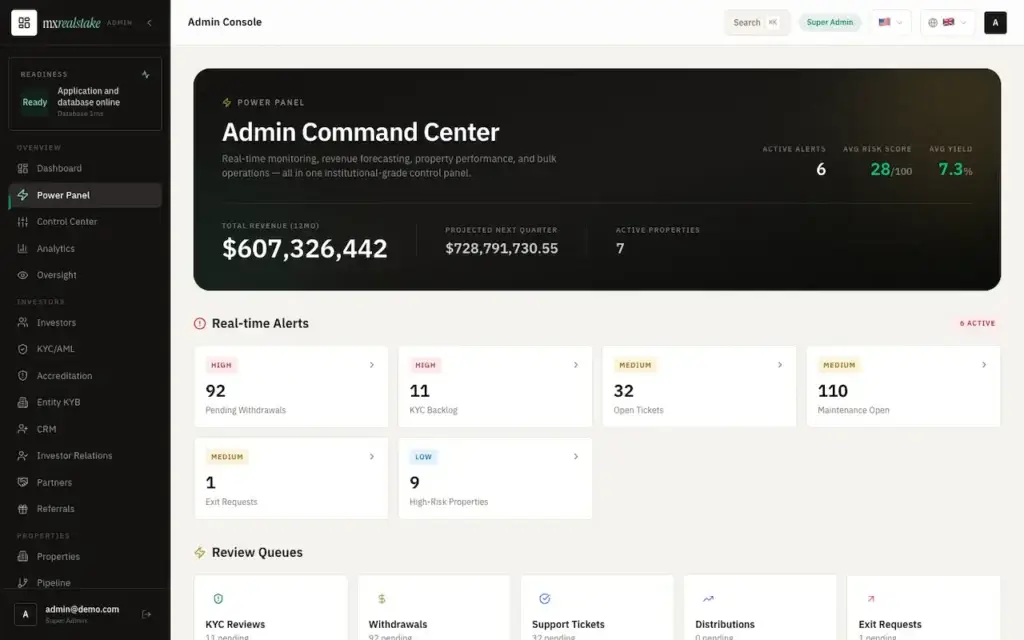The image size is (1024, 640).
Task: Click the Control Center sliders icon
Action: click(23, 222)
